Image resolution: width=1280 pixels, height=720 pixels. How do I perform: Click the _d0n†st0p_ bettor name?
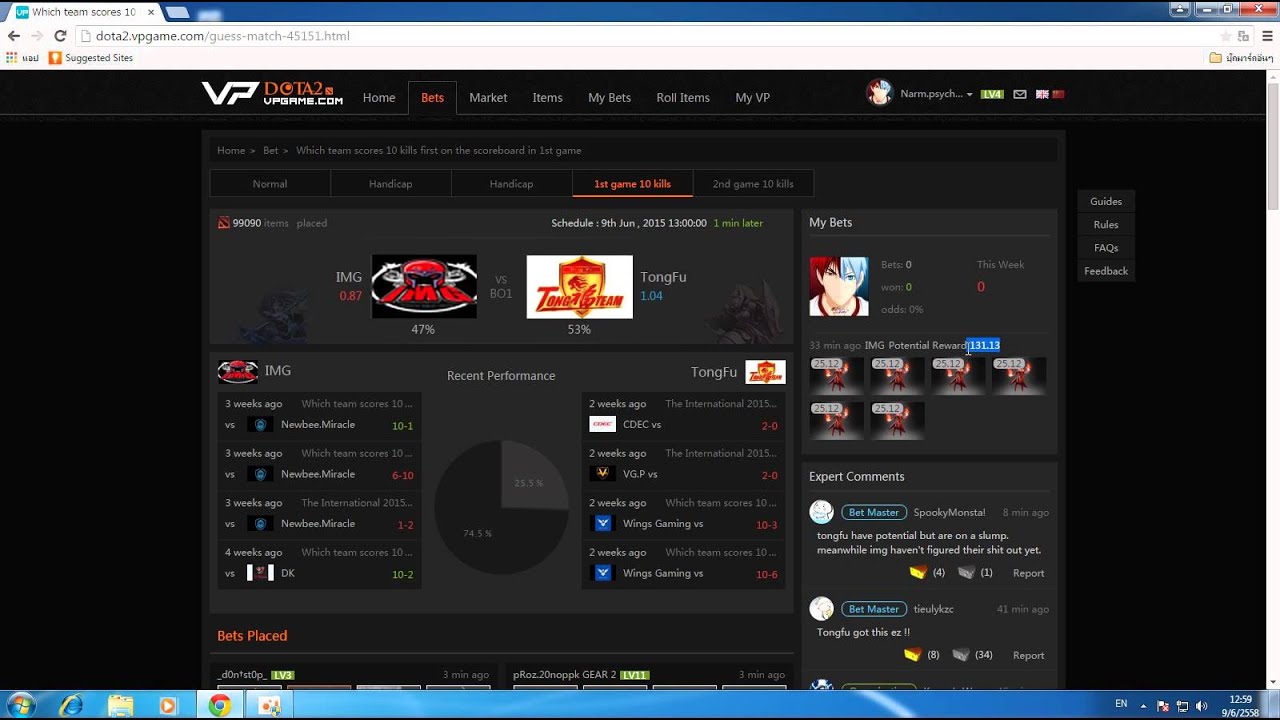(241, 675)
